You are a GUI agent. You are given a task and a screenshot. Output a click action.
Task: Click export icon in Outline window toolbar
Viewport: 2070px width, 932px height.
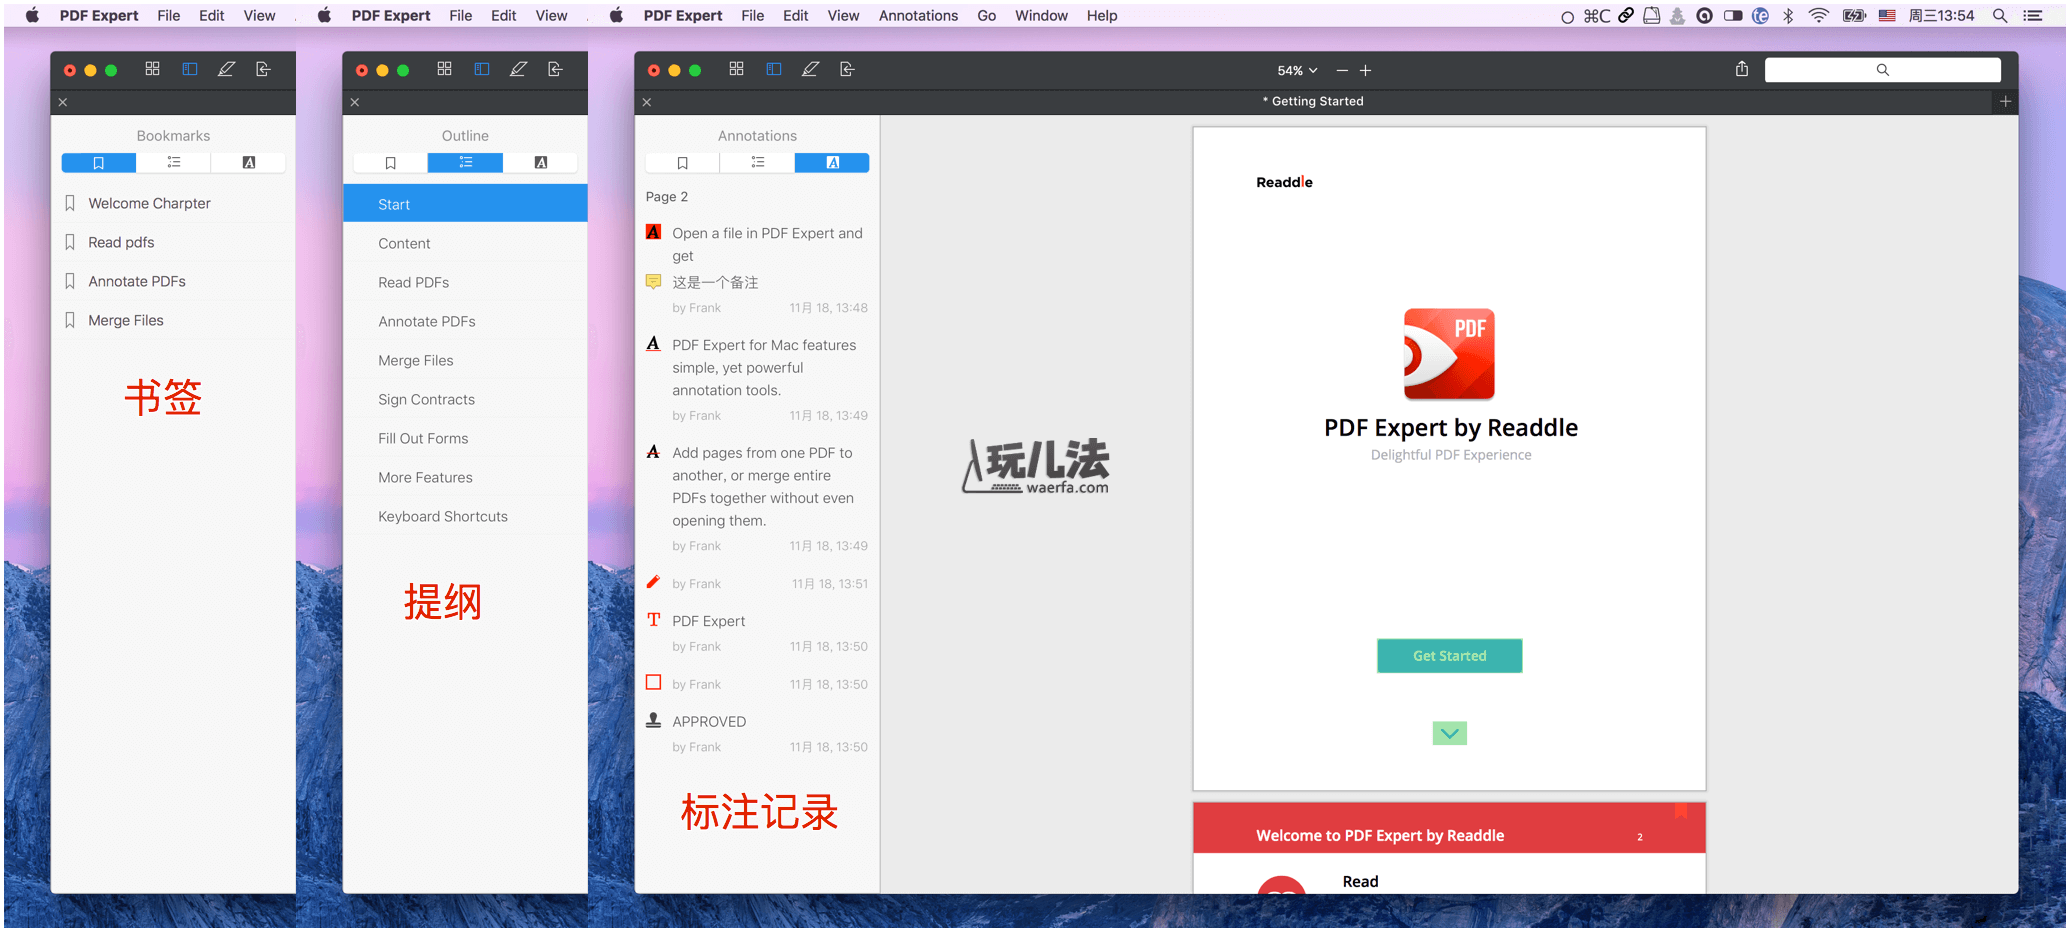(x=556, y=69)
